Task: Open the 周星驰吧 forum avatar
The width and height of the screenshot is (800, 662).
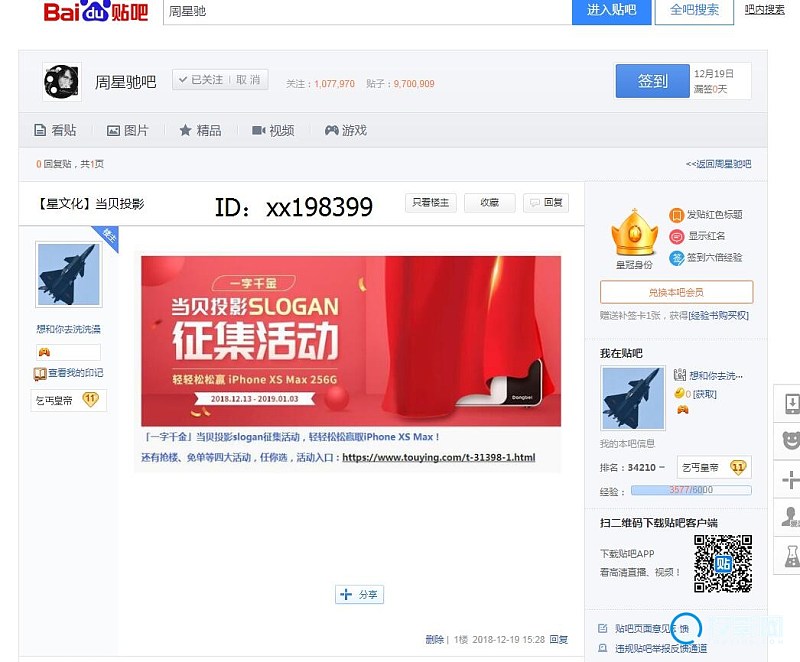Action: [x=62, y=82]
